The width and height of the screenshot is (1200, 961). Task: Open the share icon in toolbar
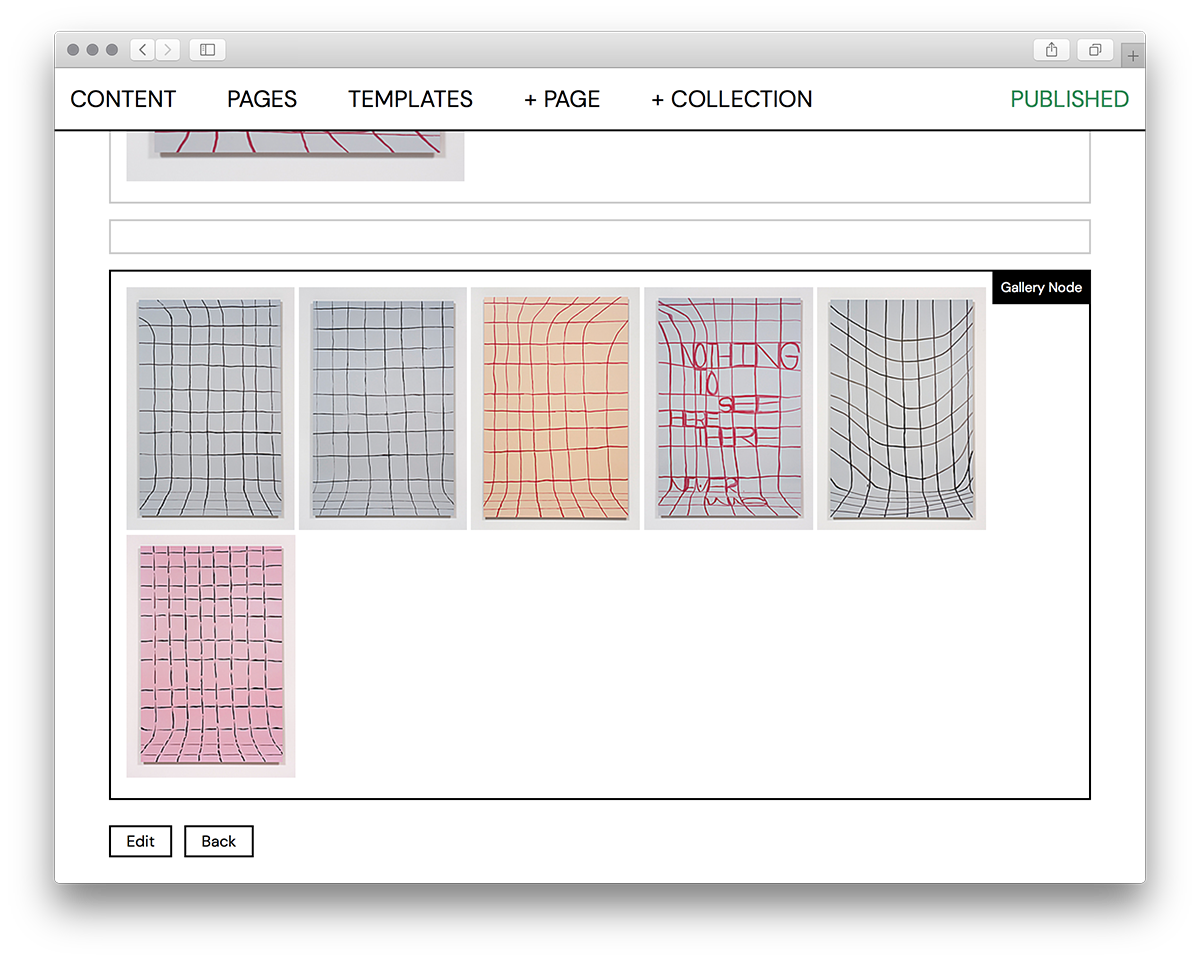pos(1052,50)
